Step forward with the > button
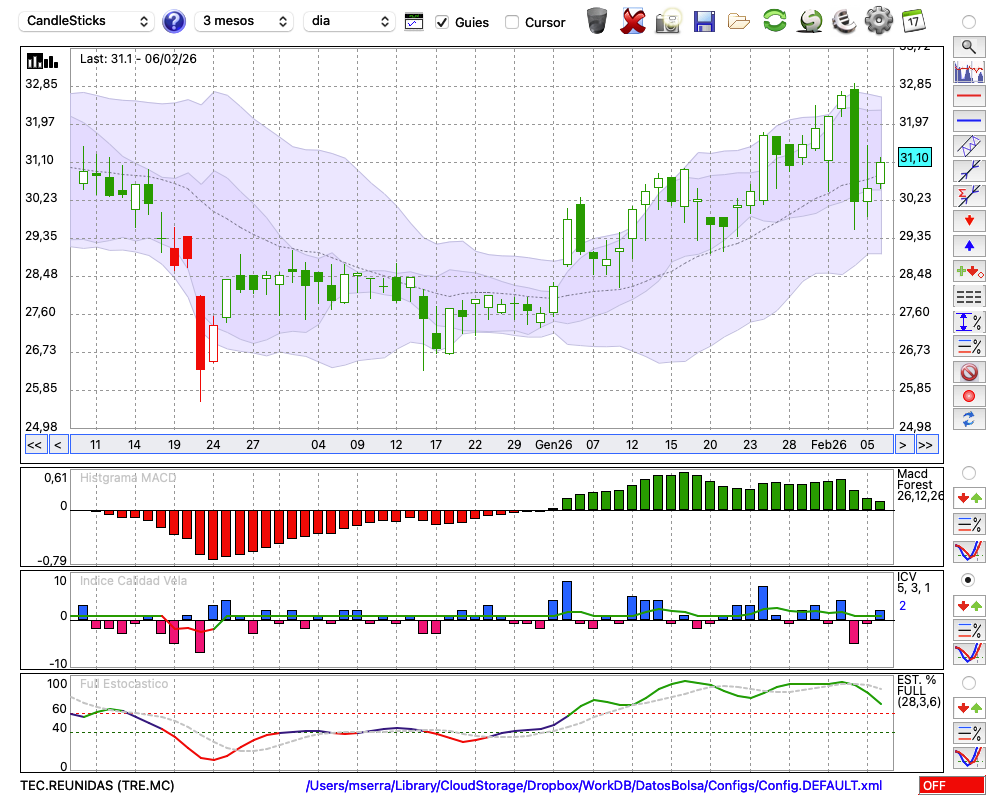Viewport: 1000px width, 800px height. tap(902, 445)
